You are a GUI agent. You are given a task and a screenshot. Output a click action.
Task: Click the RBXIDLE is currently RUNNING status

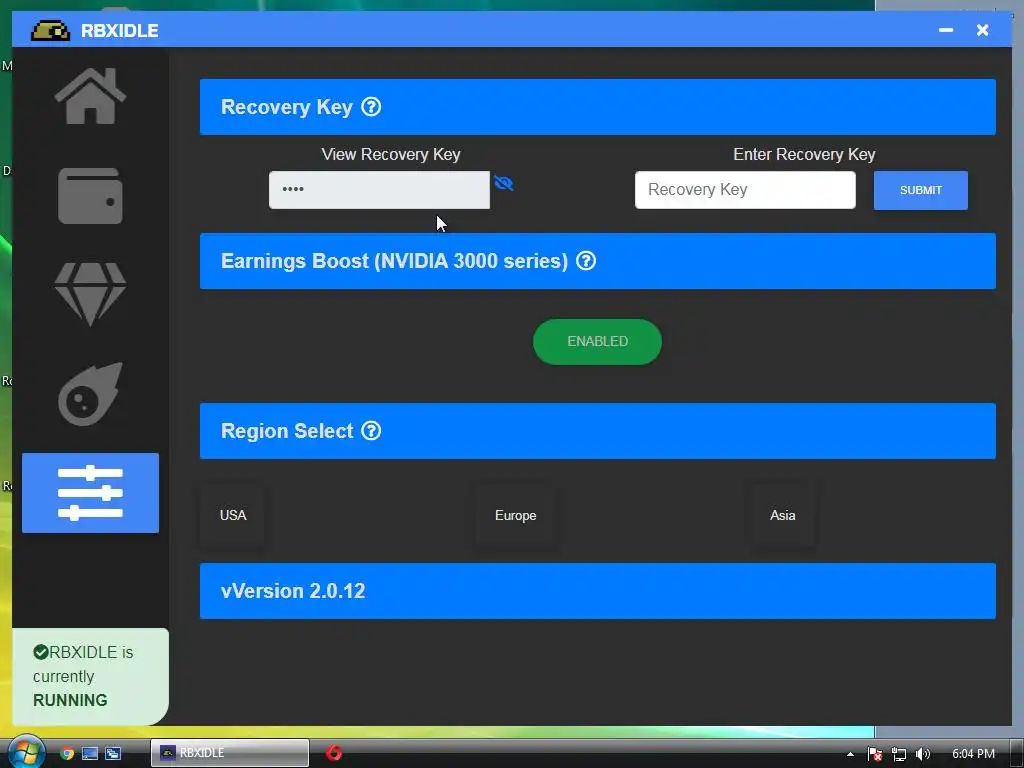click(x=90, y=677)
